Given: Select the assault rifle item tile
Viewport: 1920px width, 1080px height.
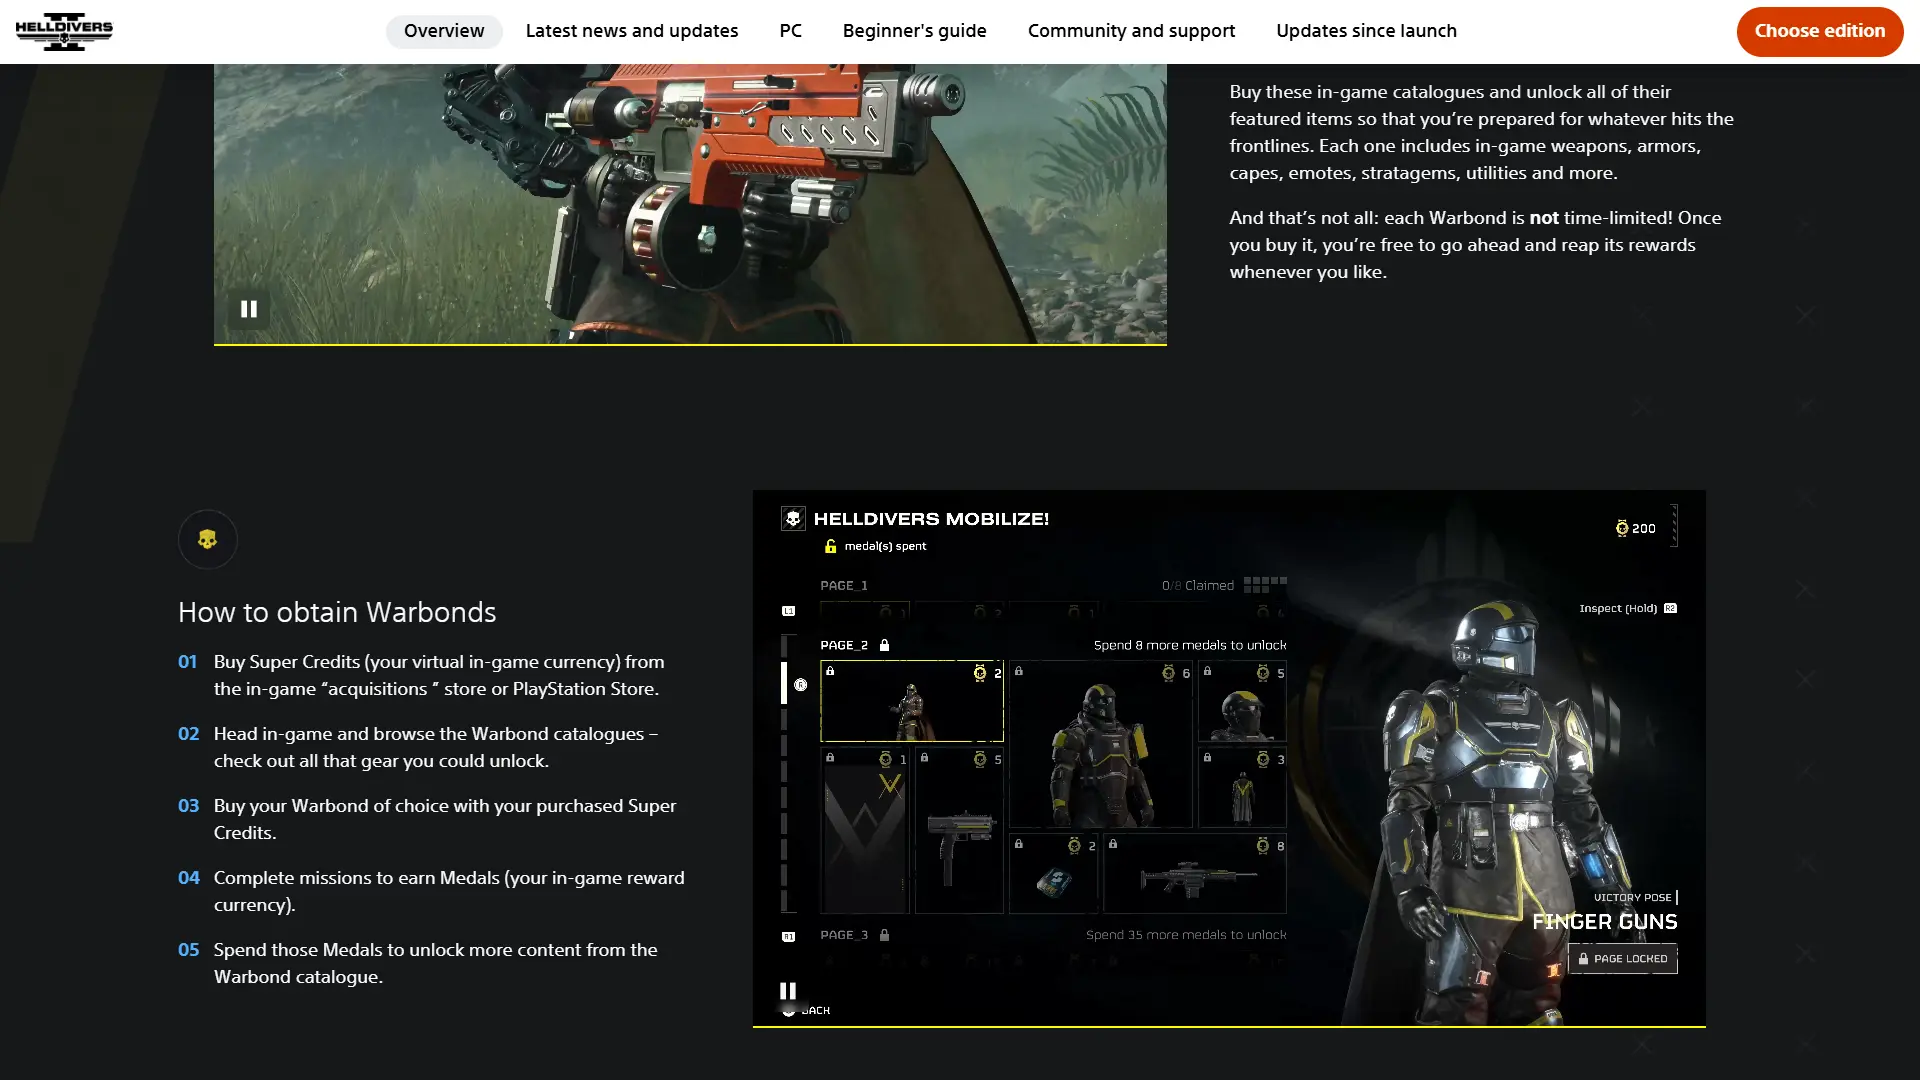Looking at the screenshot, I should 1195,874.
